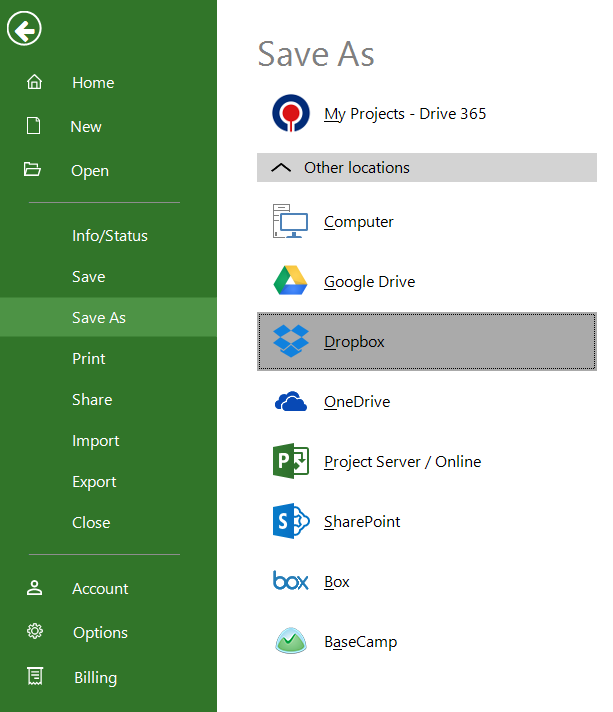This screenshot has height=712, width=613.
Task: Click the Box logo icon
Action: [x=291, y=582]
